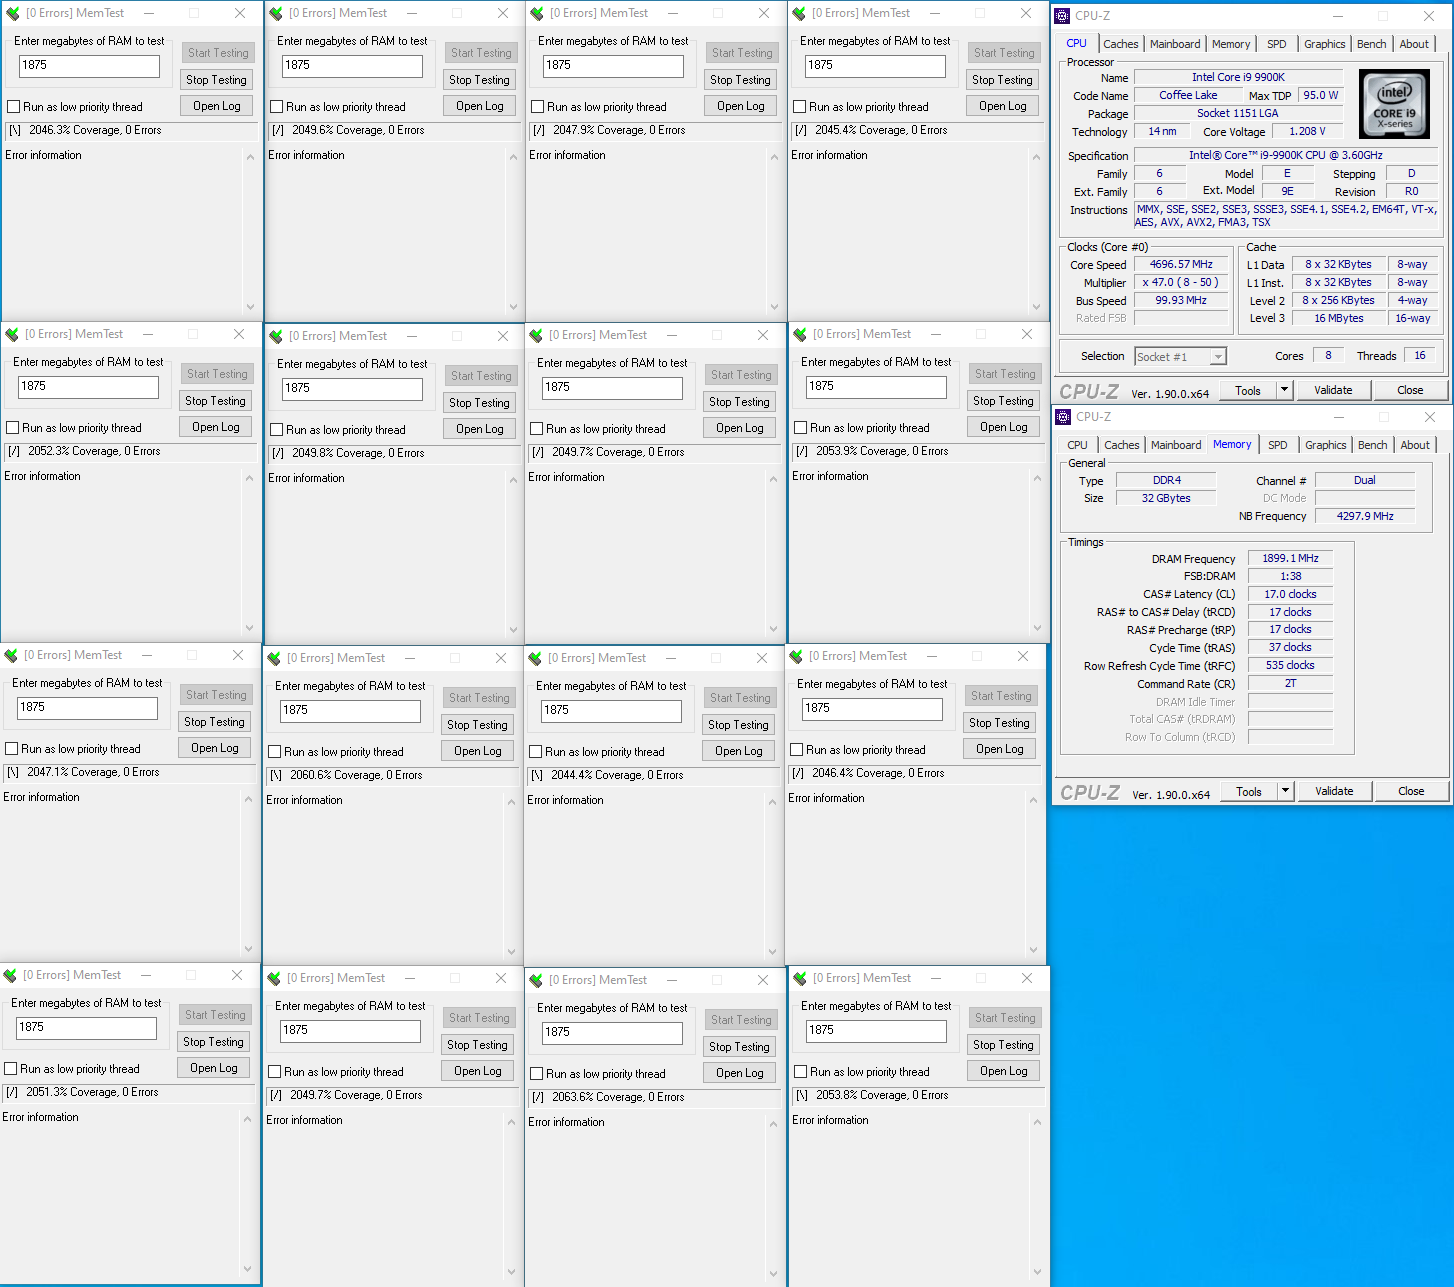The height and width of the screenshot is (1287, 1454).
Task: Click the MemTest title icon of the 2053.8% coverage window
Action: 800,979
